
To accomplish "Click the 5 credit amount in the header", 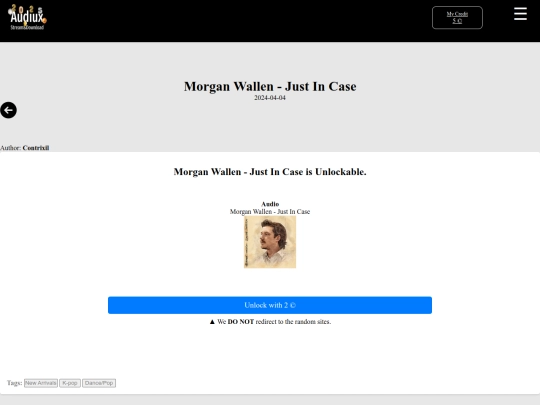I will pyautogui.click(x=457, y=21).
